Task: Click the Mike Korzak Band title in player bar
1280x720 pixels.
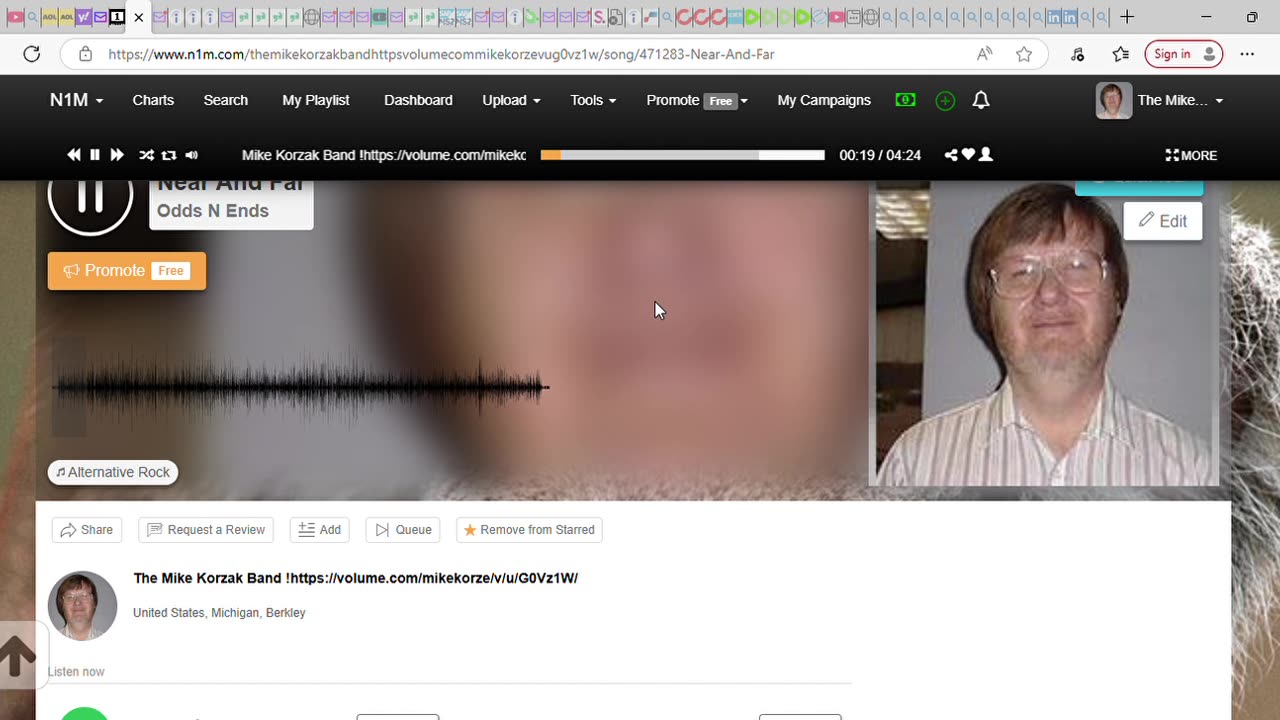Action: pos(384,155)
